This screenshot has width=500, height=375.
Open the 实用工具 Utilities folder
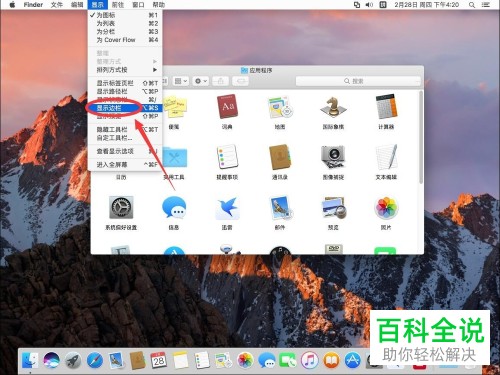(175, 157)
